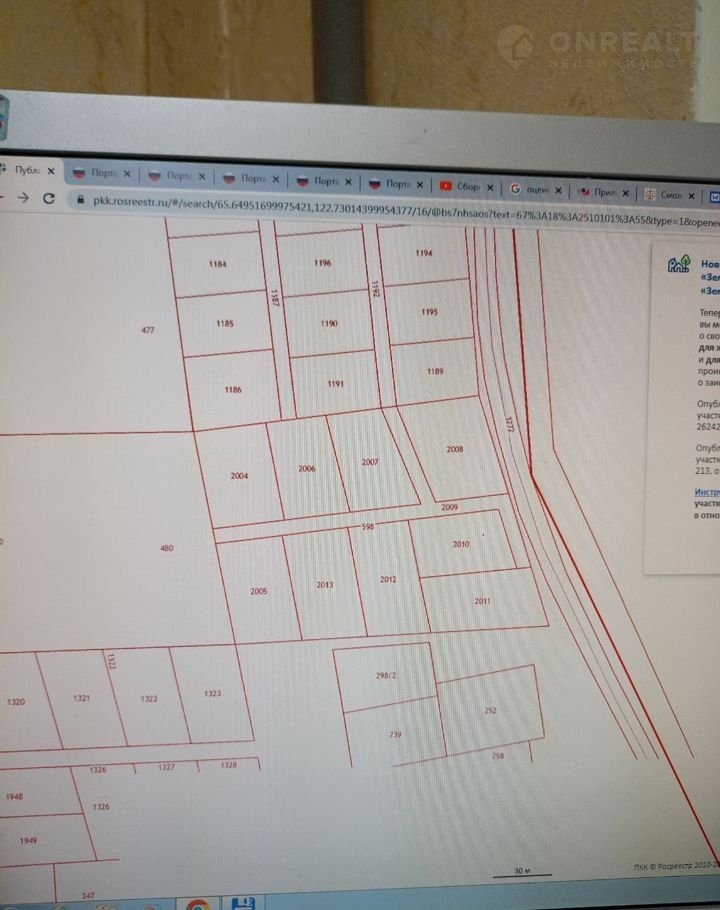This screenshot has height=910, width=720.
Task: Click the blue save-disk icon in taskbar
Action: 244,904
